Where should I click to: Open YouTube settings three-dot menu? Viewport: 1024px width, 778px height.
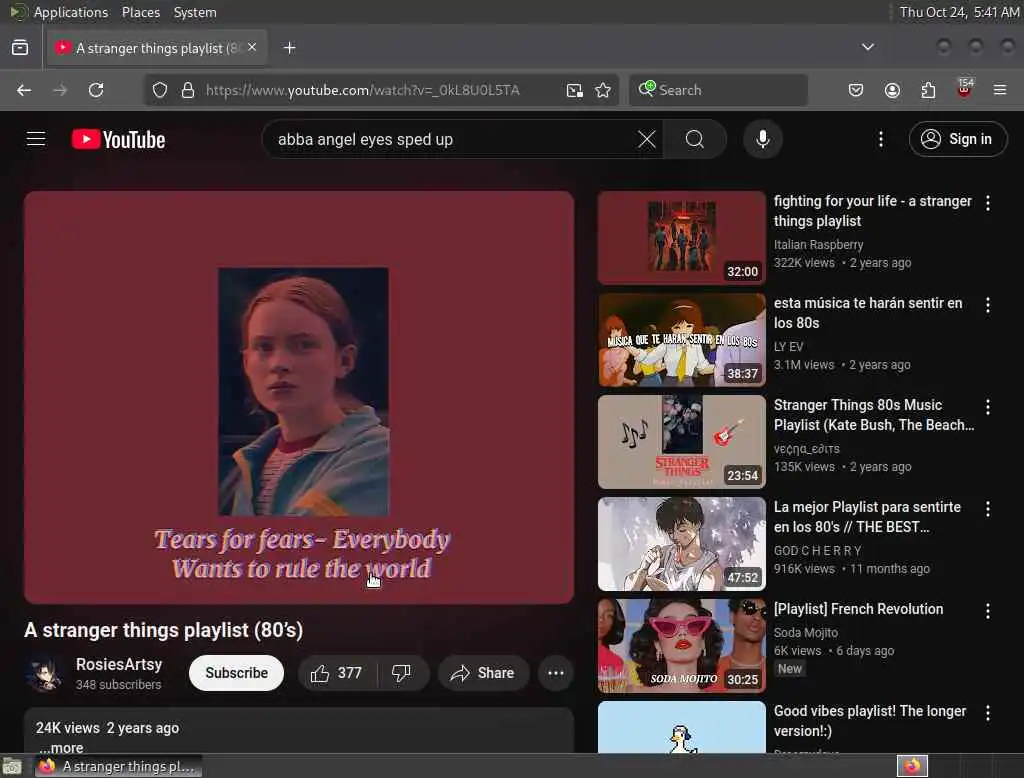(x=880, y=139)
